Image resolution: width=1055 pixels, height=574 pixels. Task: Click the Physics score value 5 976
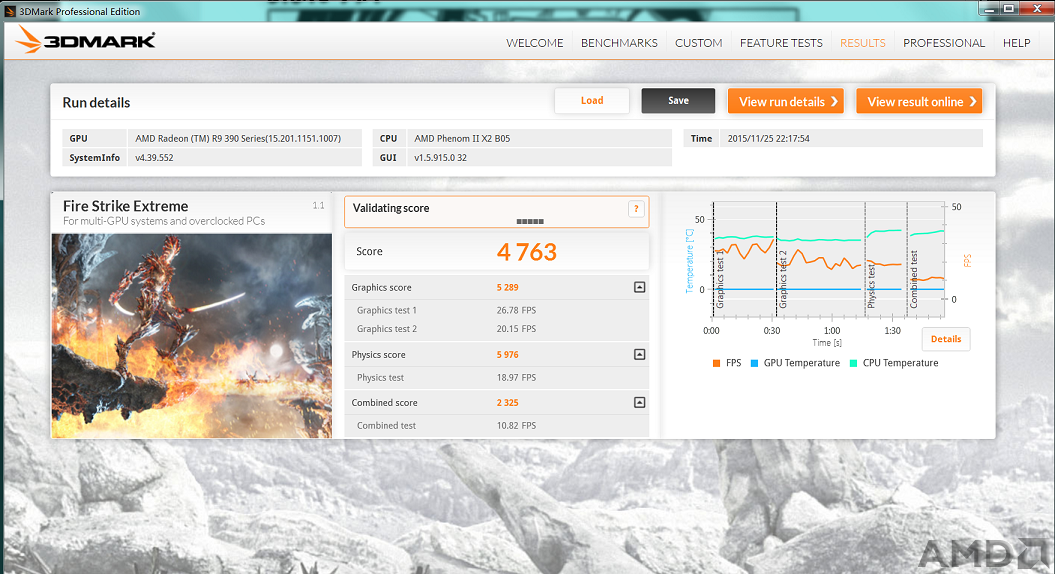point(507,355)
